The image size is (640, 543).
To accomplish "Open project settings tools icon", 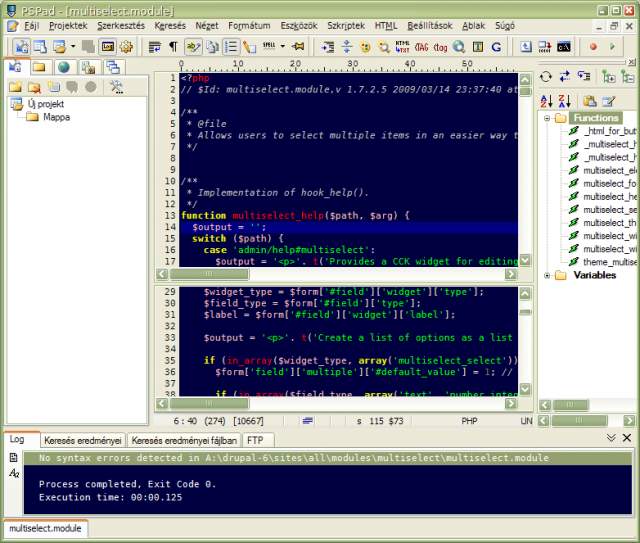I will click(116, 87).
